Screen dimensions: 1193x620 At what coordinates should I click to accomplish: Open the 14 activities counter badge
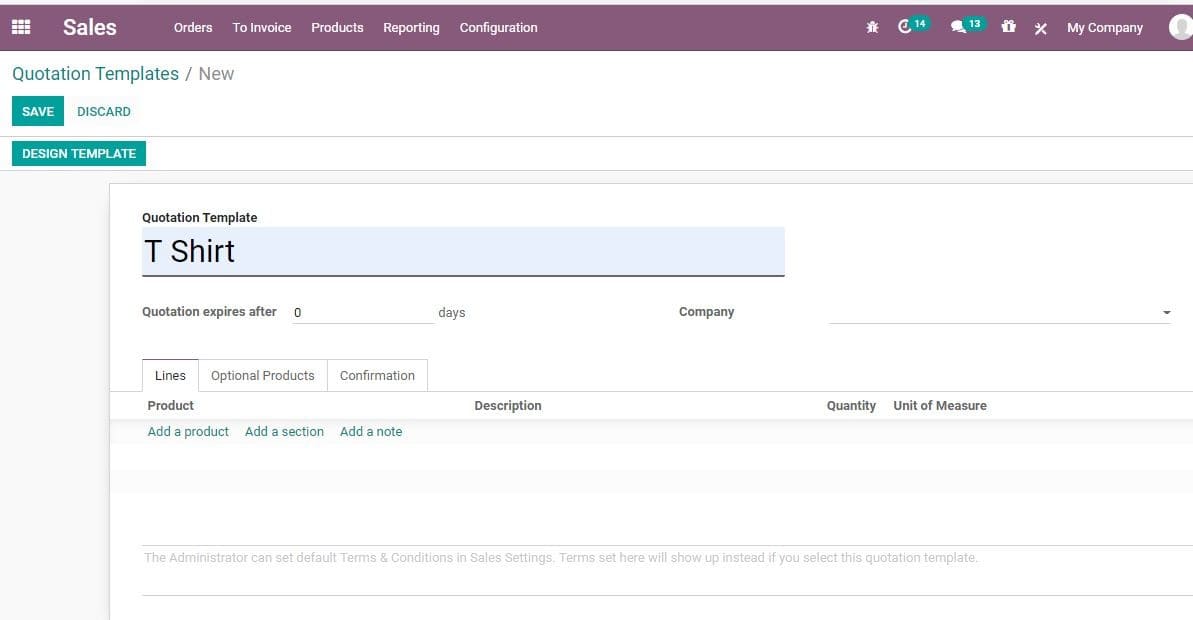[x=921, y=21]
